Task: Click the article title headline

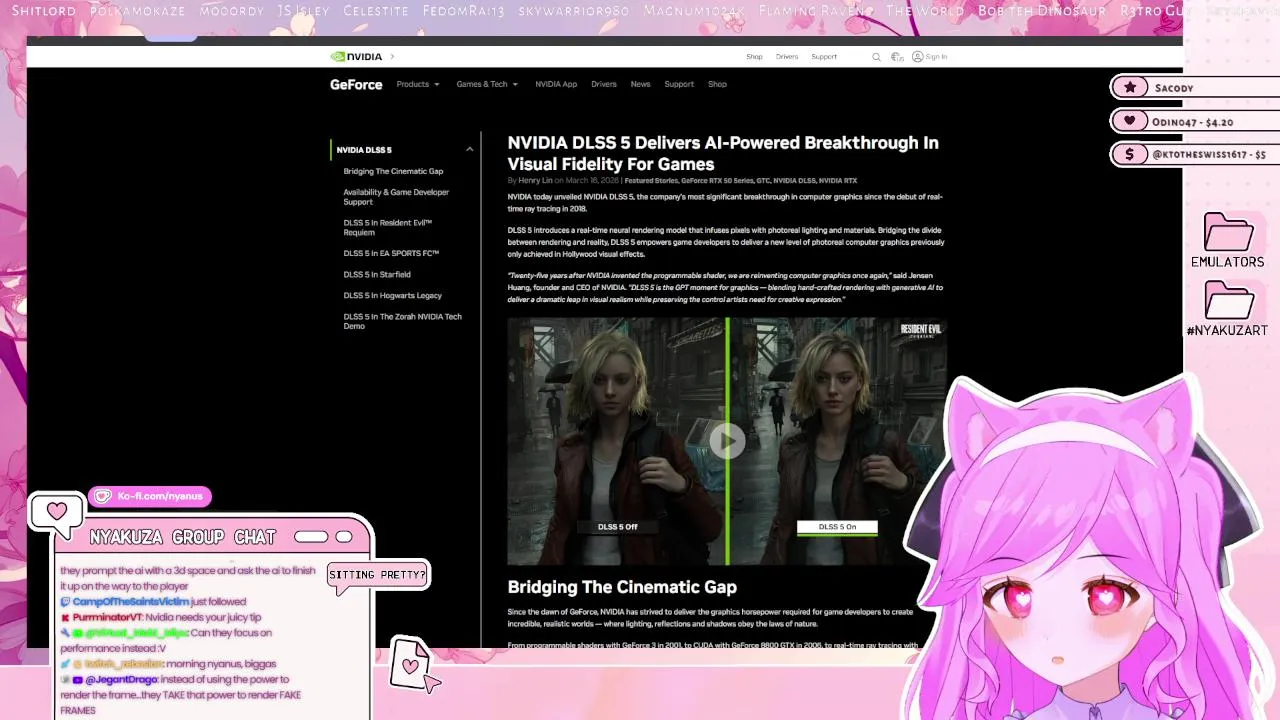Action: point(723,153)
